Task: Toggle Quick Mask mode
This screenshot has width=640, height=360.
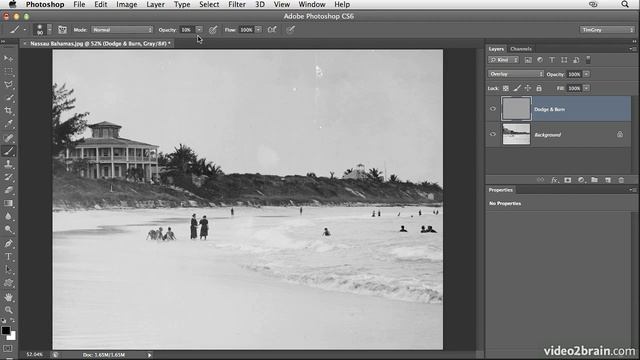Action: (x=8, y=349)
